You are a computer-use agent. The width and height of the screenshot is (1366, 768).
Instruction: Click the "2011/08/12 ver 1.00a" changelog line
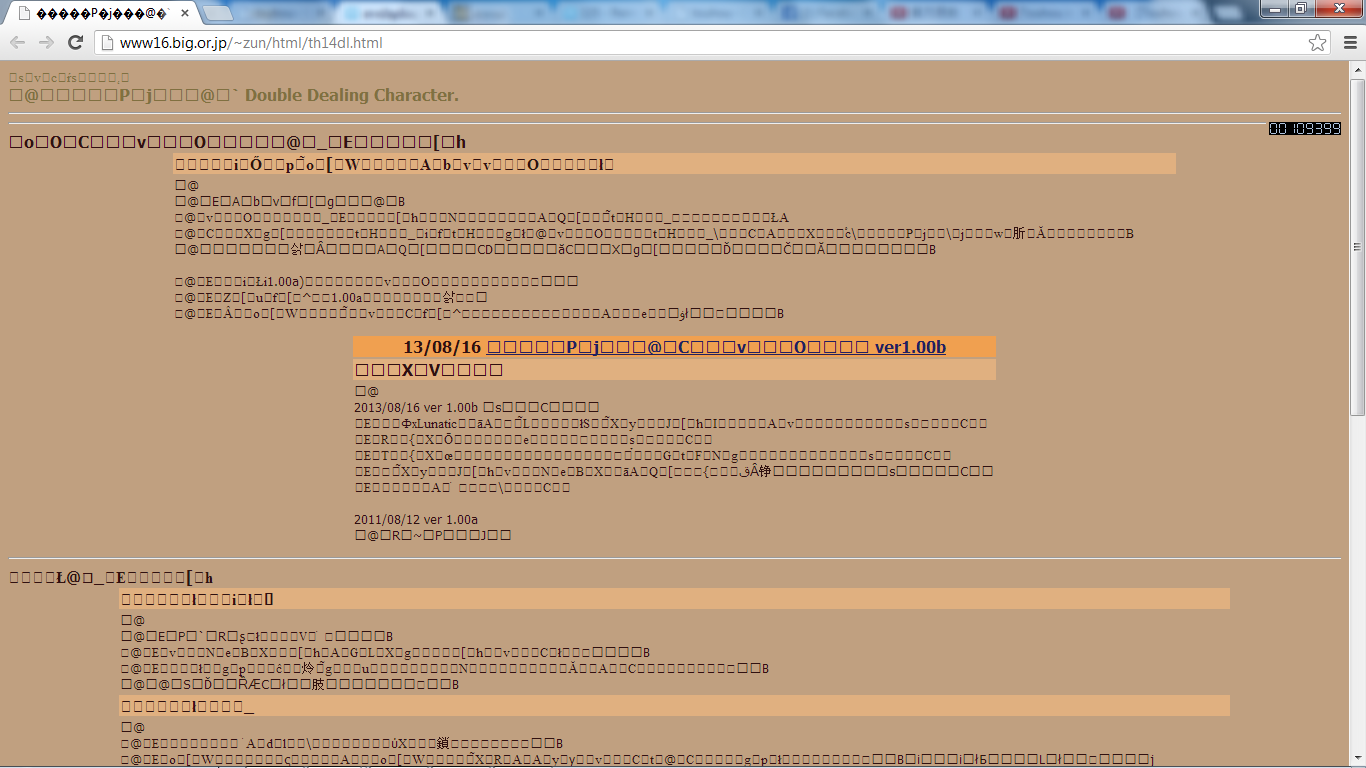pos(416,519)
